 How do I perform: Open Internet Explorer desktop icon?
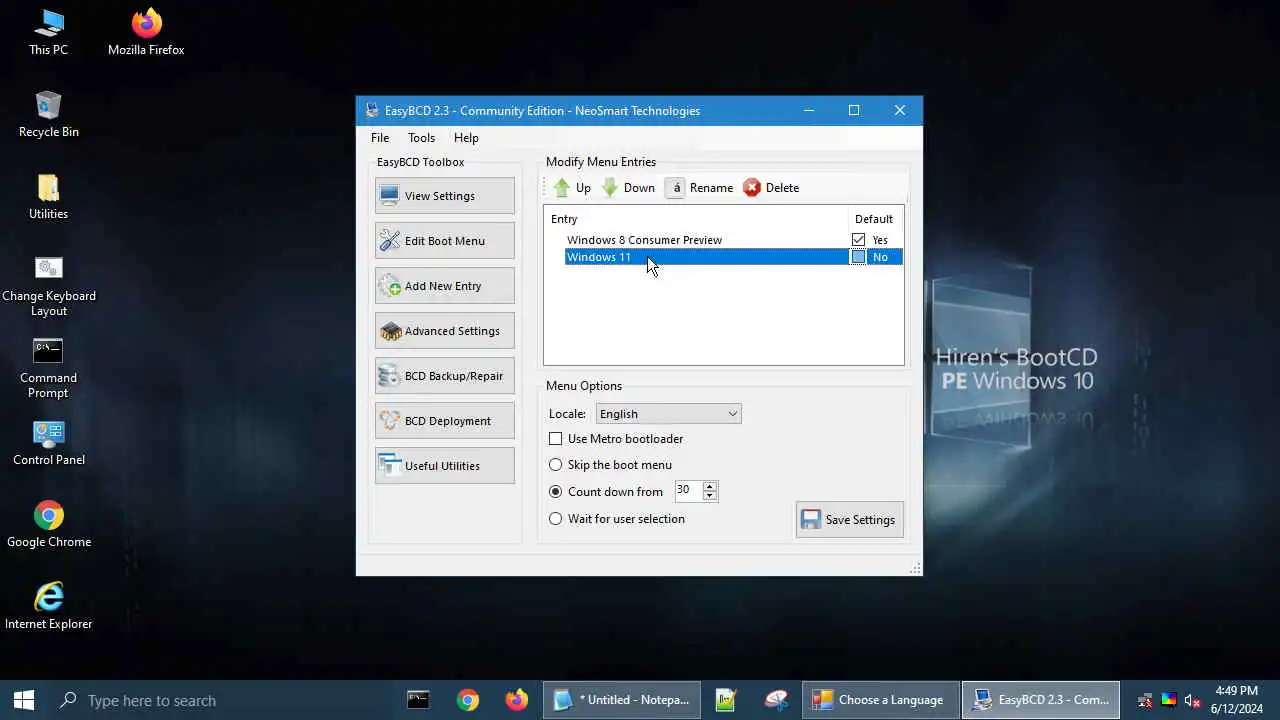pos(48,607)
